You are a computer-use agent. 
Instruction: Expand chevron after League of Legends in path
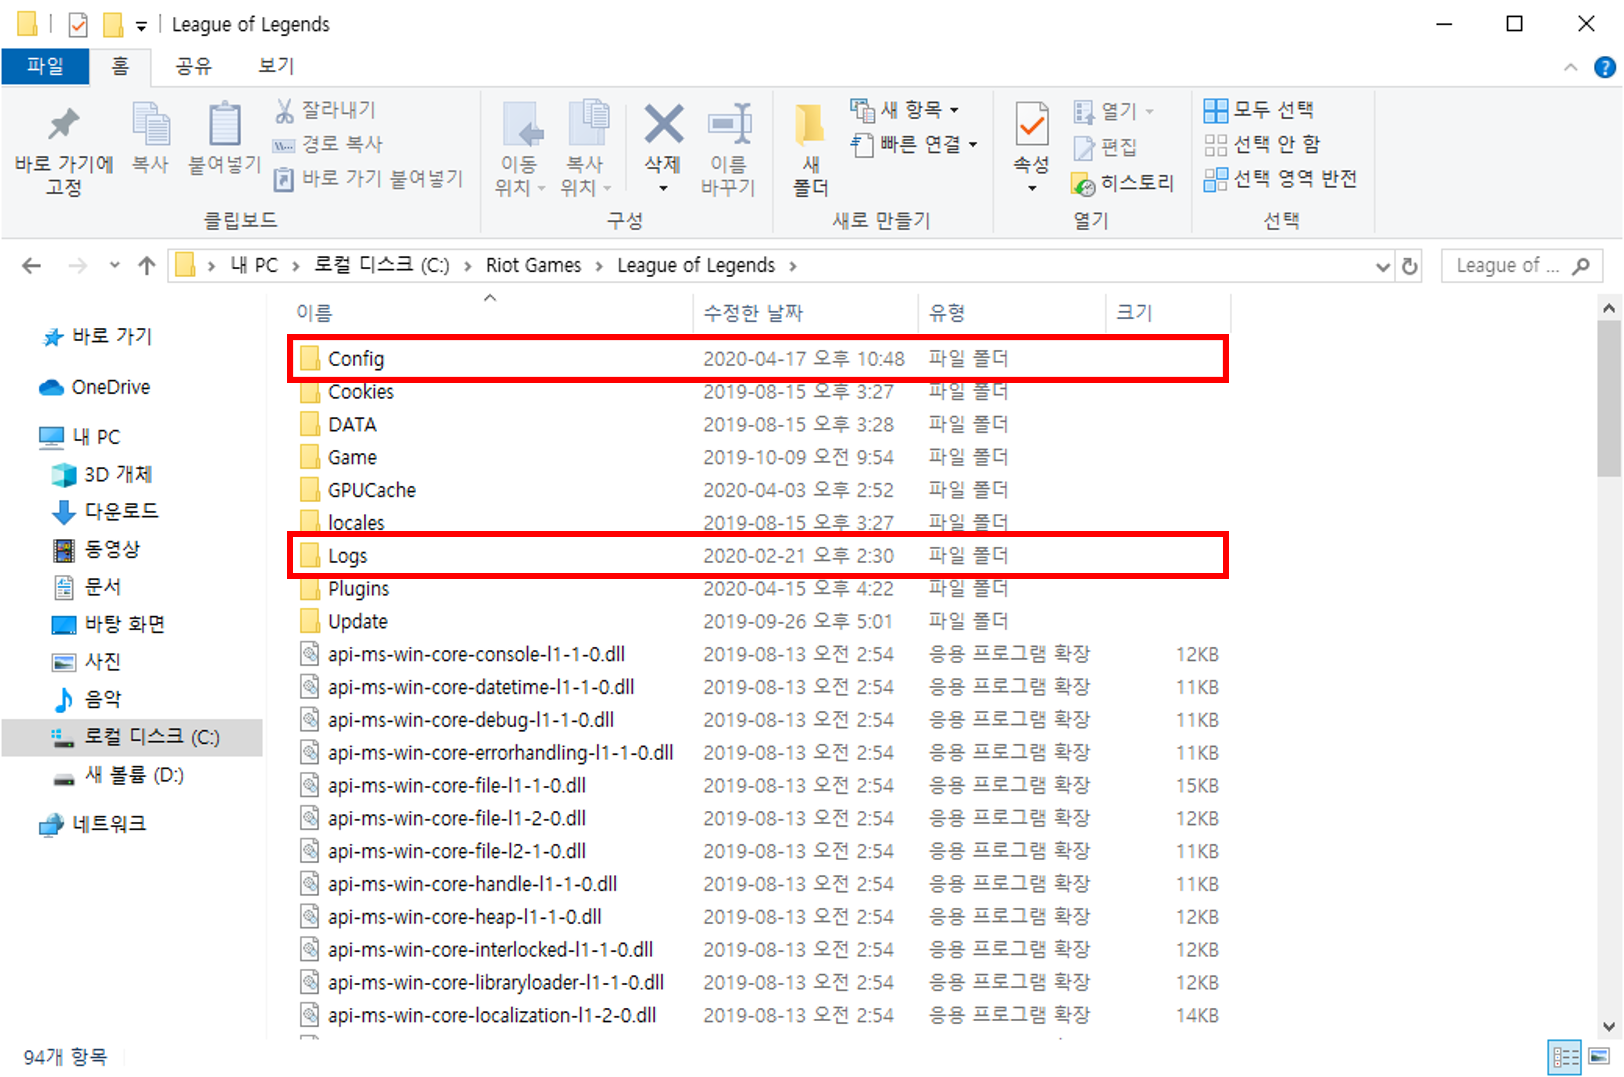pos(792,266)
